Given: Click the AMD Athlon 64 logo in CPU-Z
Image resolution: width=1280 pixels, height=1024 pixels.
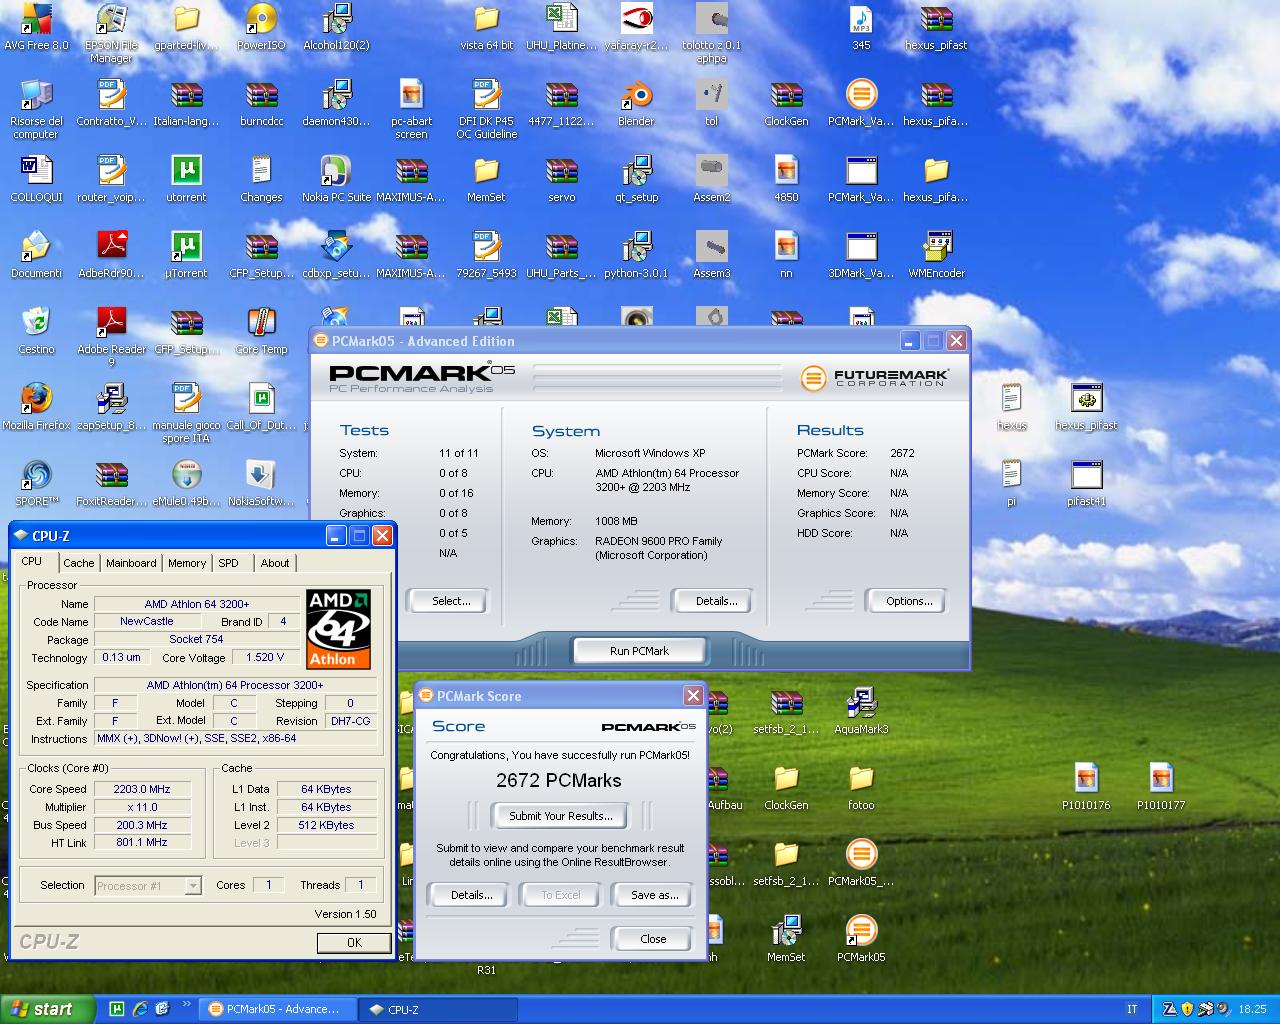Looking at the screenshot, I should coord(338,629).
